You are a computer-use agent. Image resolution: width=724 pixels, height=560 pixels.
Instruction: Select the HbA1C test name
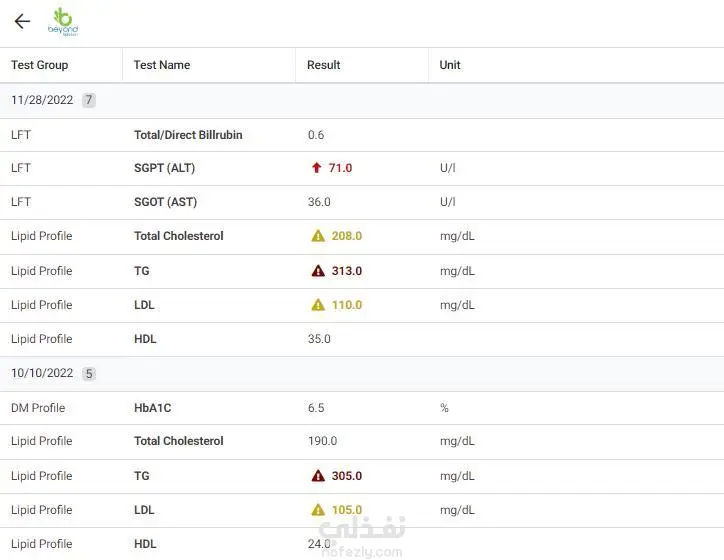coord(152,408)
